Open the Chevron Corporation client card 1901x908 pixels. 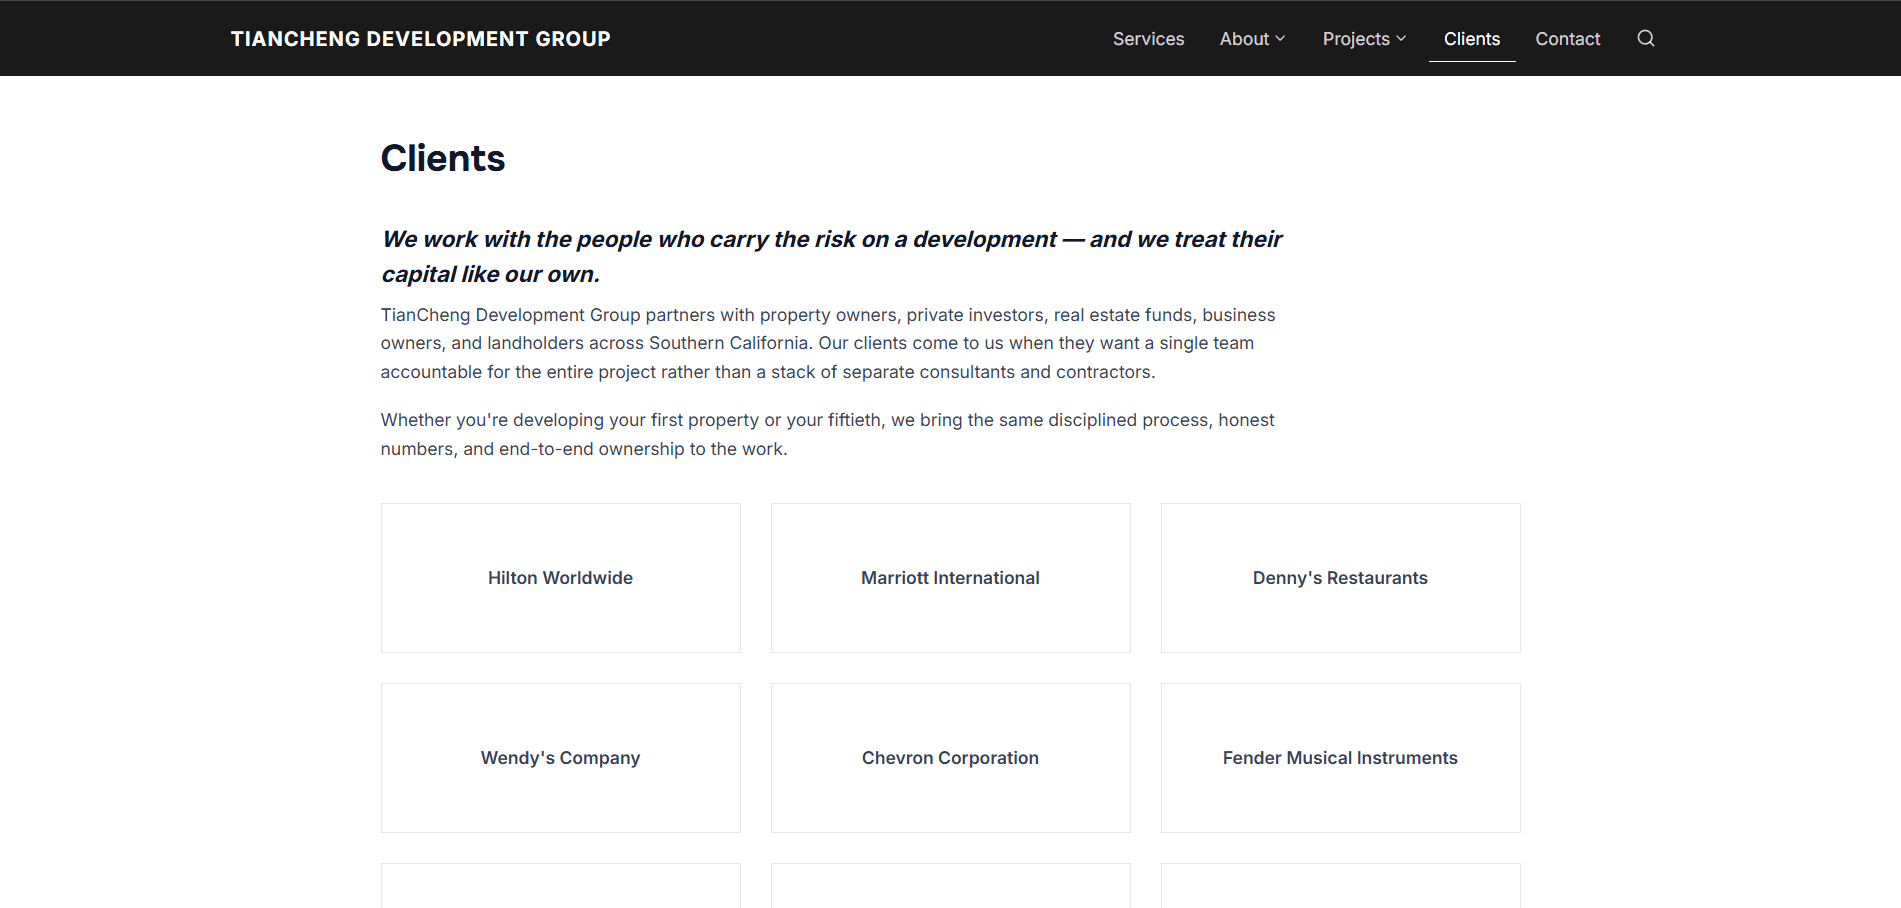(951, 758)
